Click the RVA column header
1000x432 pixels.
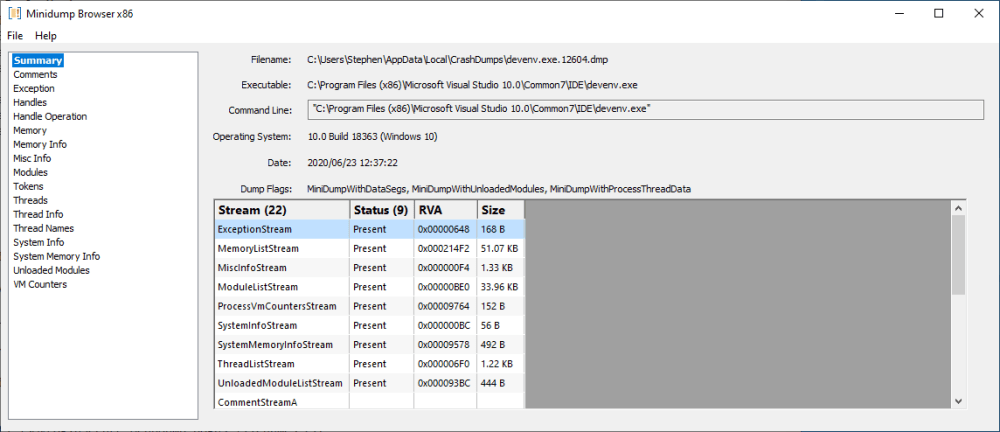click(446, 210)
